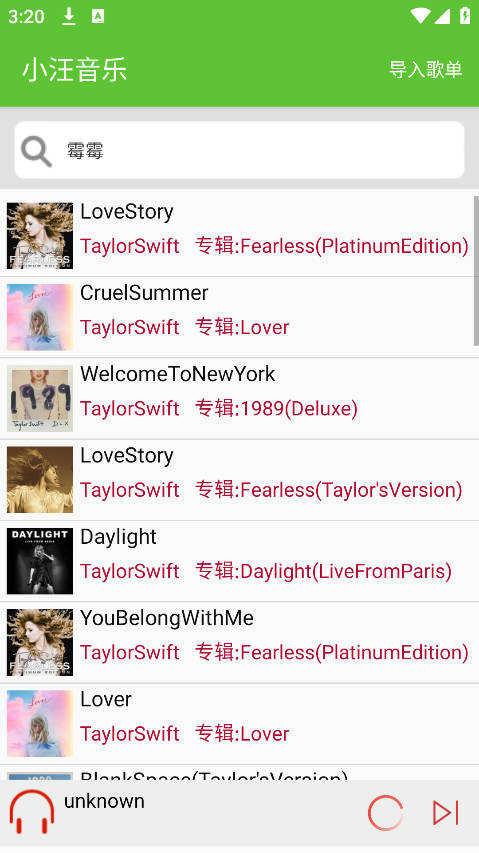Viewport: 479px width, 853px height.
Task: Open the 小汪音乐 app title
Action: click(74, 70)
